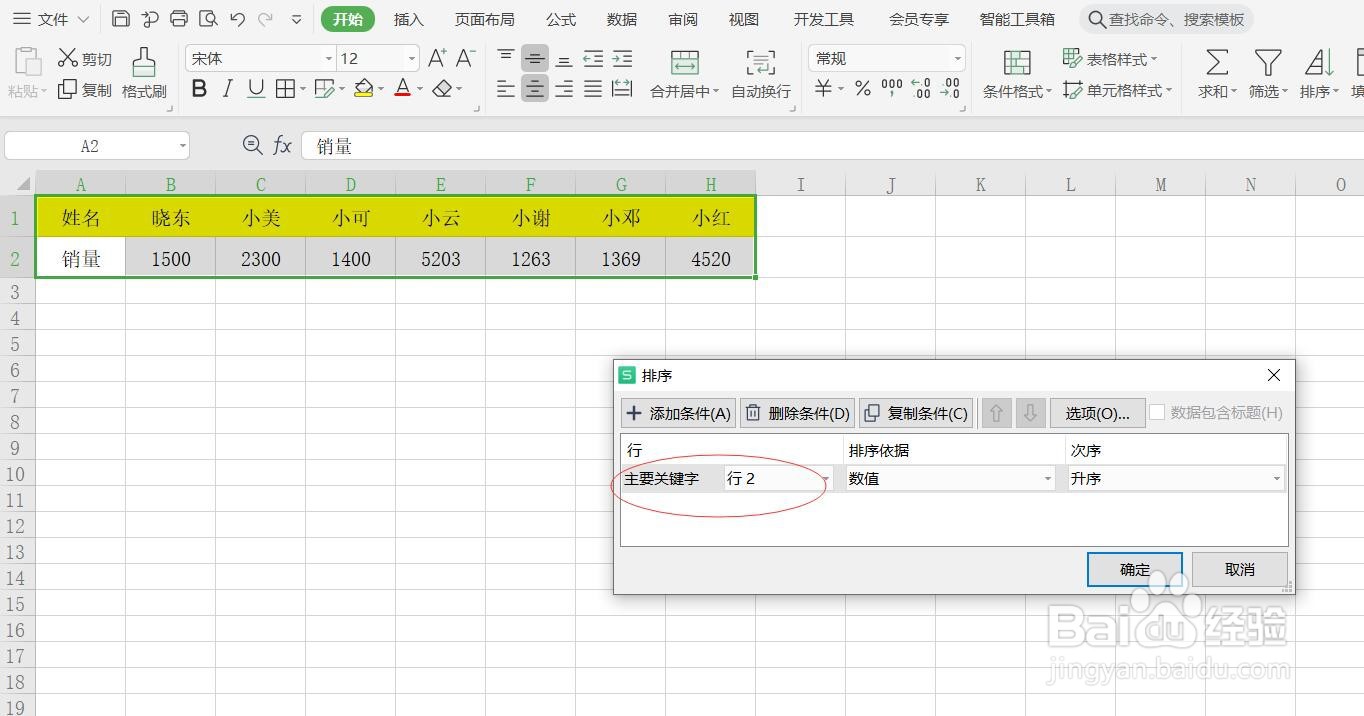
Task: Switch to 审阅 tab
Action: coord(683,19)
